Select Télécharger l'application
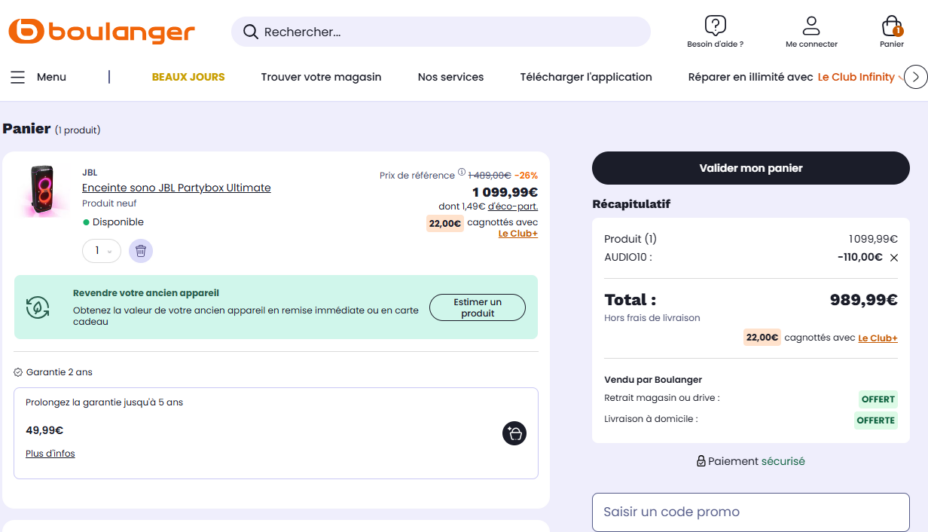928x532 pixels. (586, 77)
